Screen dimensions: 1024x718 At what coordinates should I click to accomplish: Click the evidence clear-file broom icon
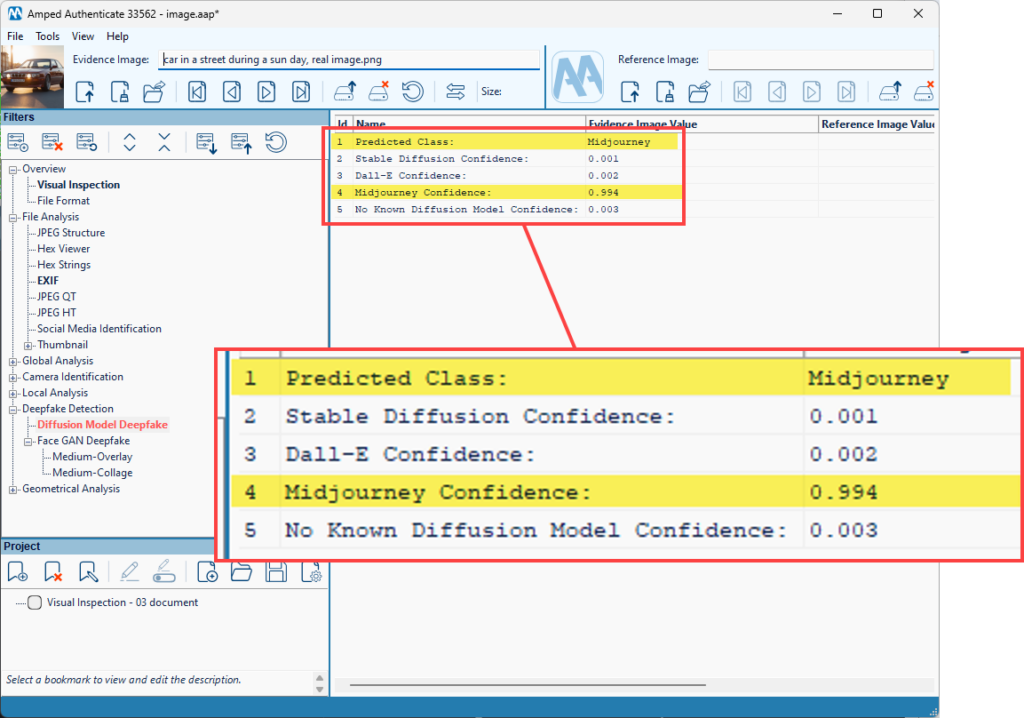point(120,91)
